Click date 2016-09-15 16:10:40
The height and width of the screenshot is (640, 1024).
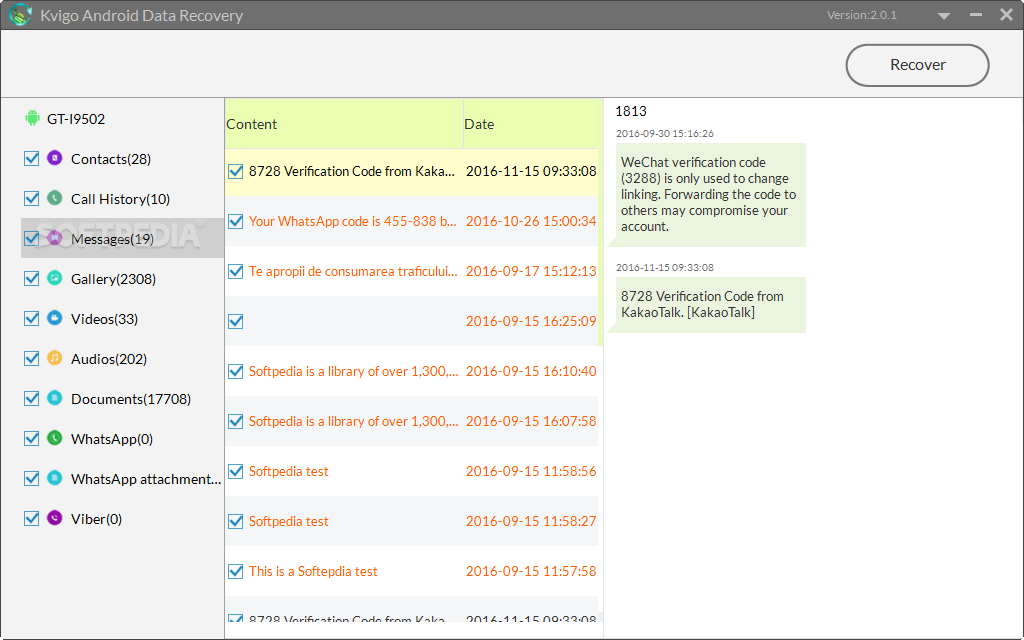tap(531, 371)
